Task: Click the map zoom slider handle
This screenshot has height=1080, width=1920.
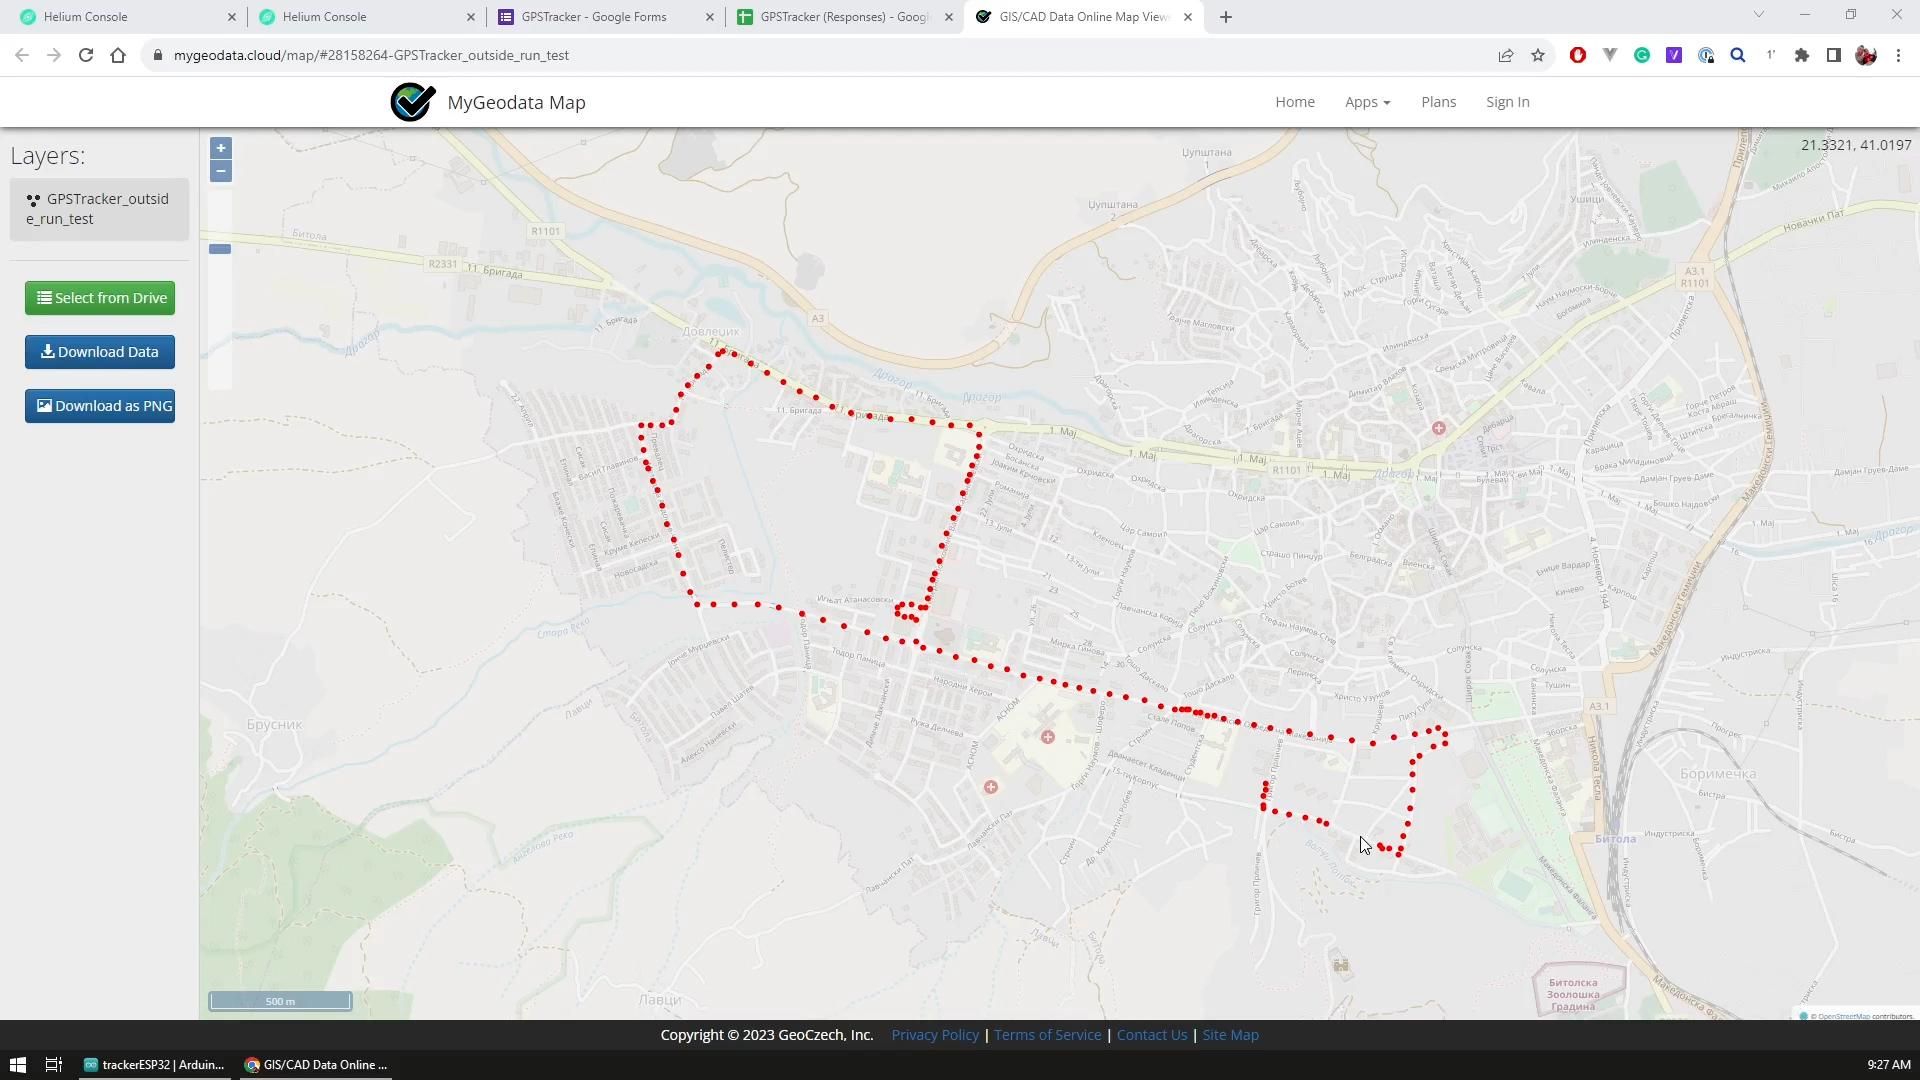Action: click(x=220, y=249)
